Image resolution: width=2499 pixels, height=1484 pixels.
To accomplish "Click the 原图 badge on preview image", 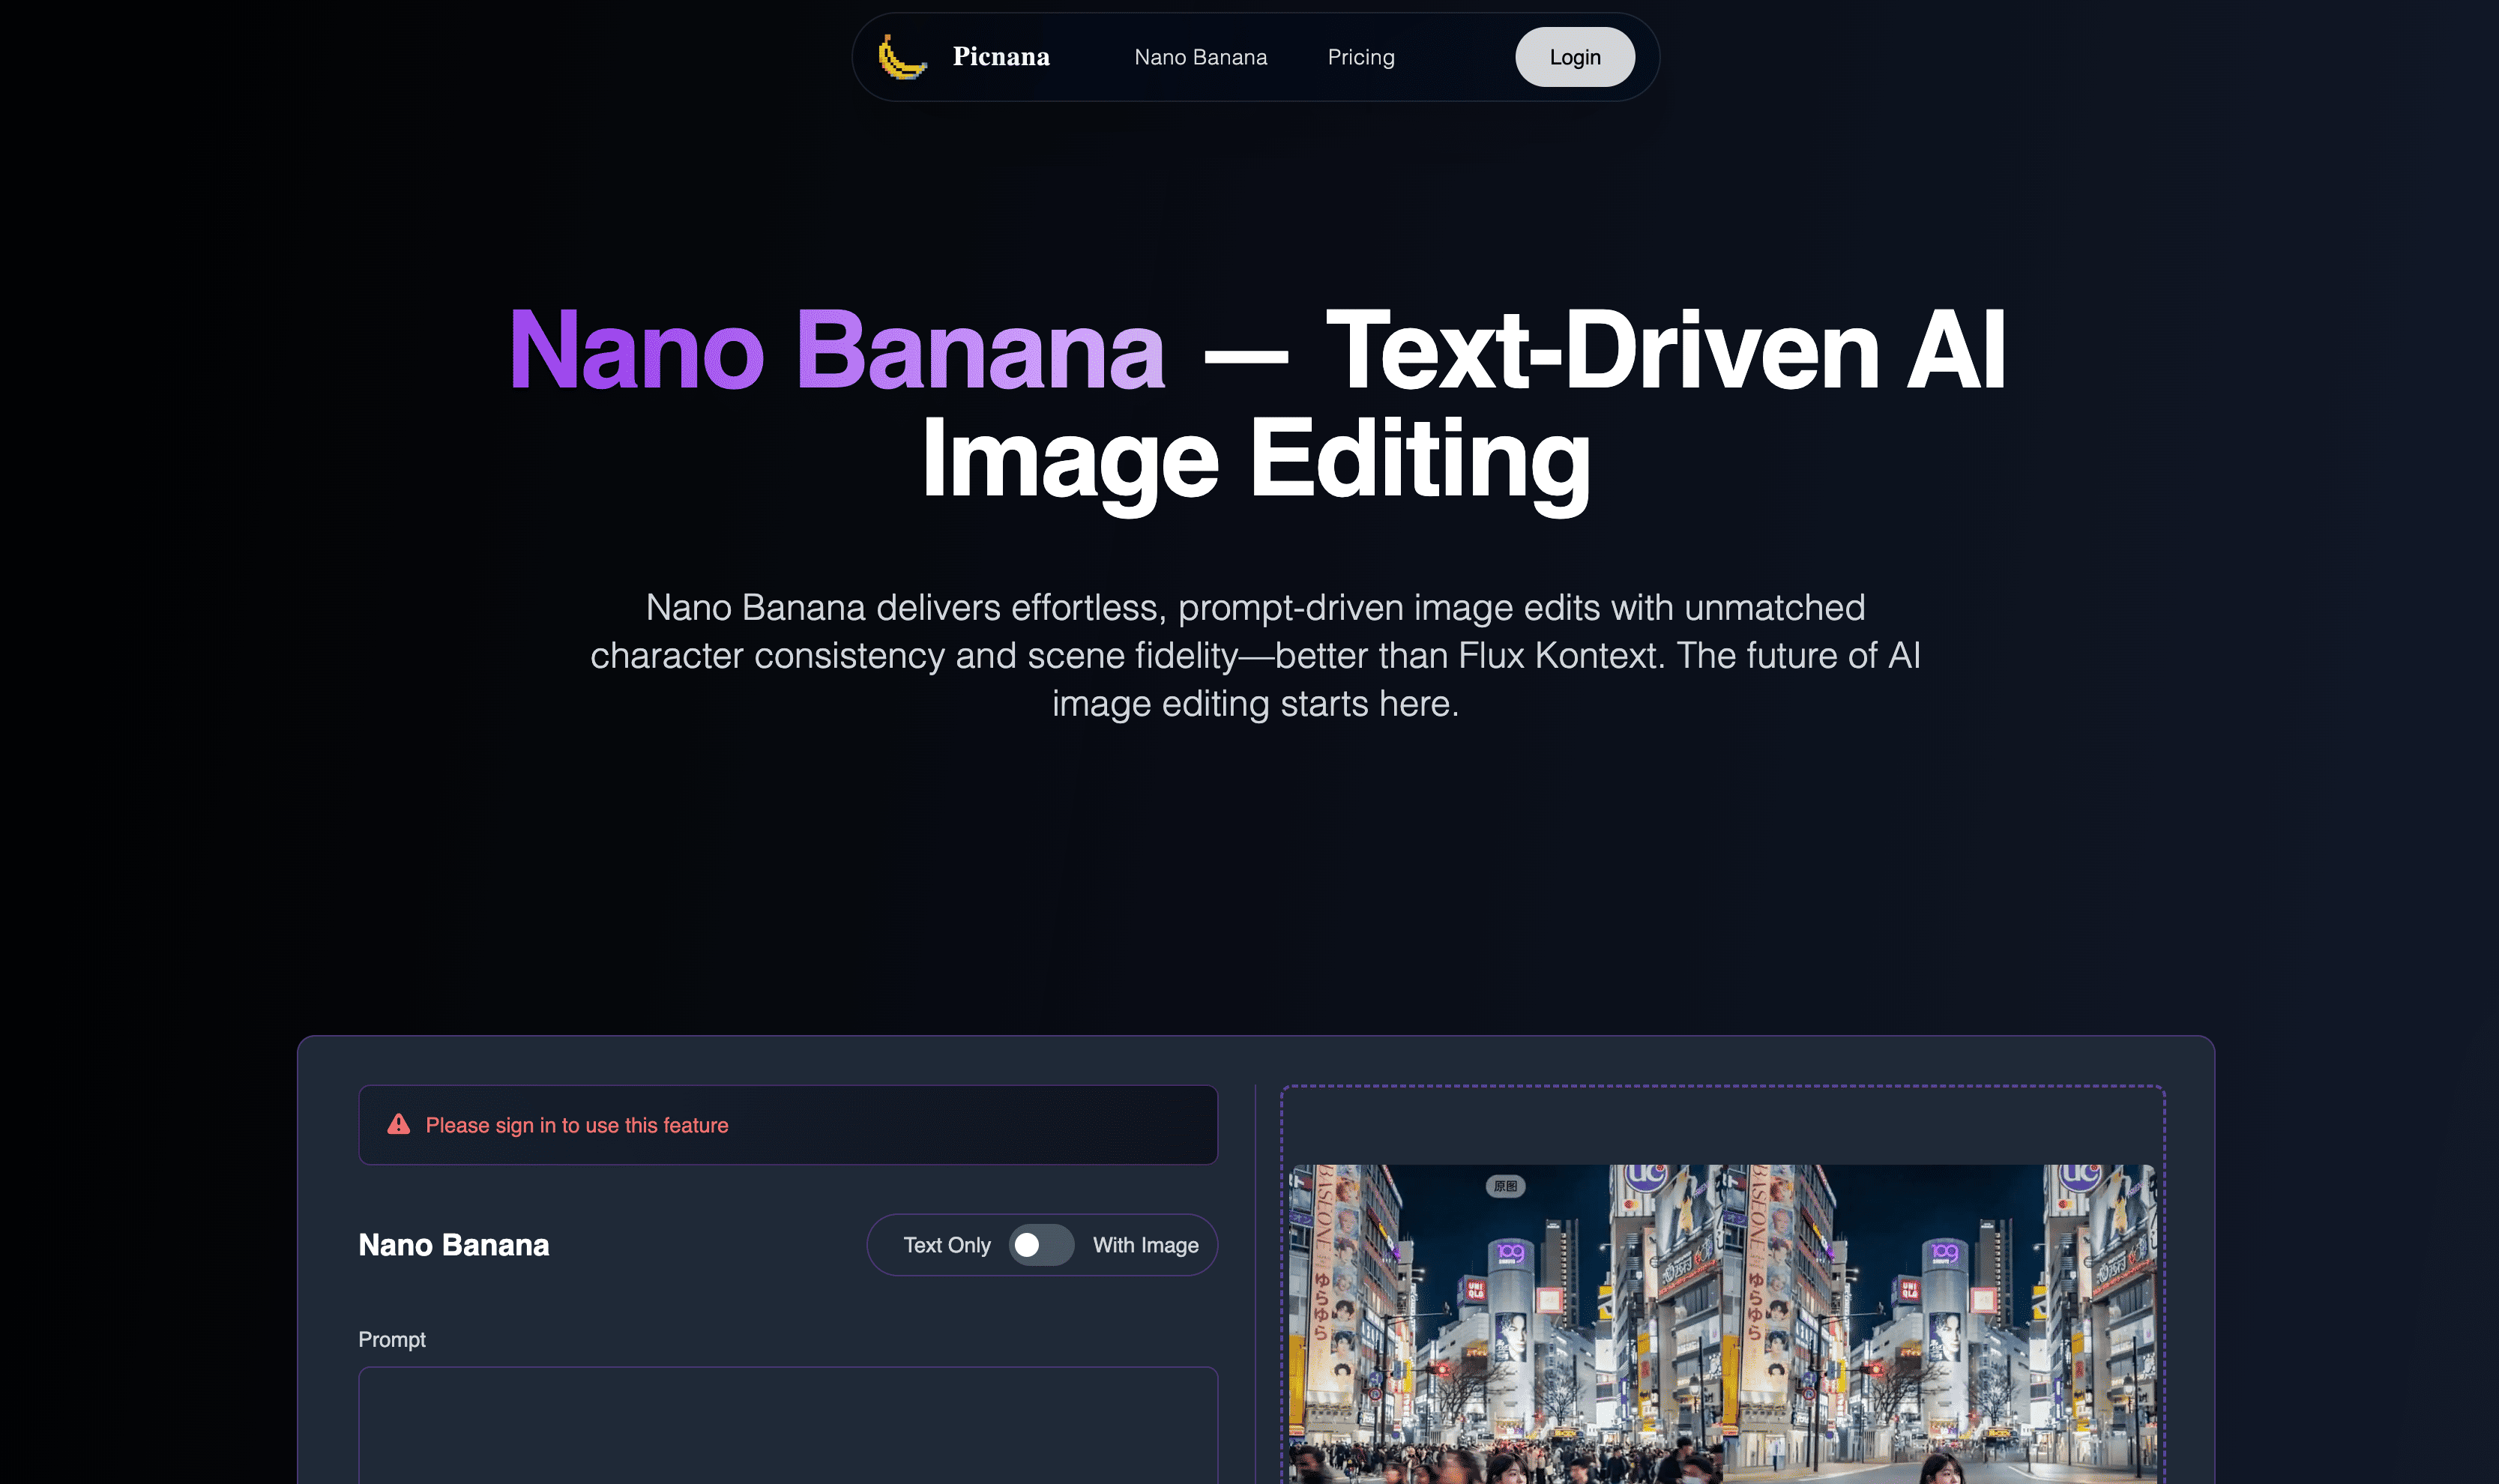I will [x=1505, y=1186].
